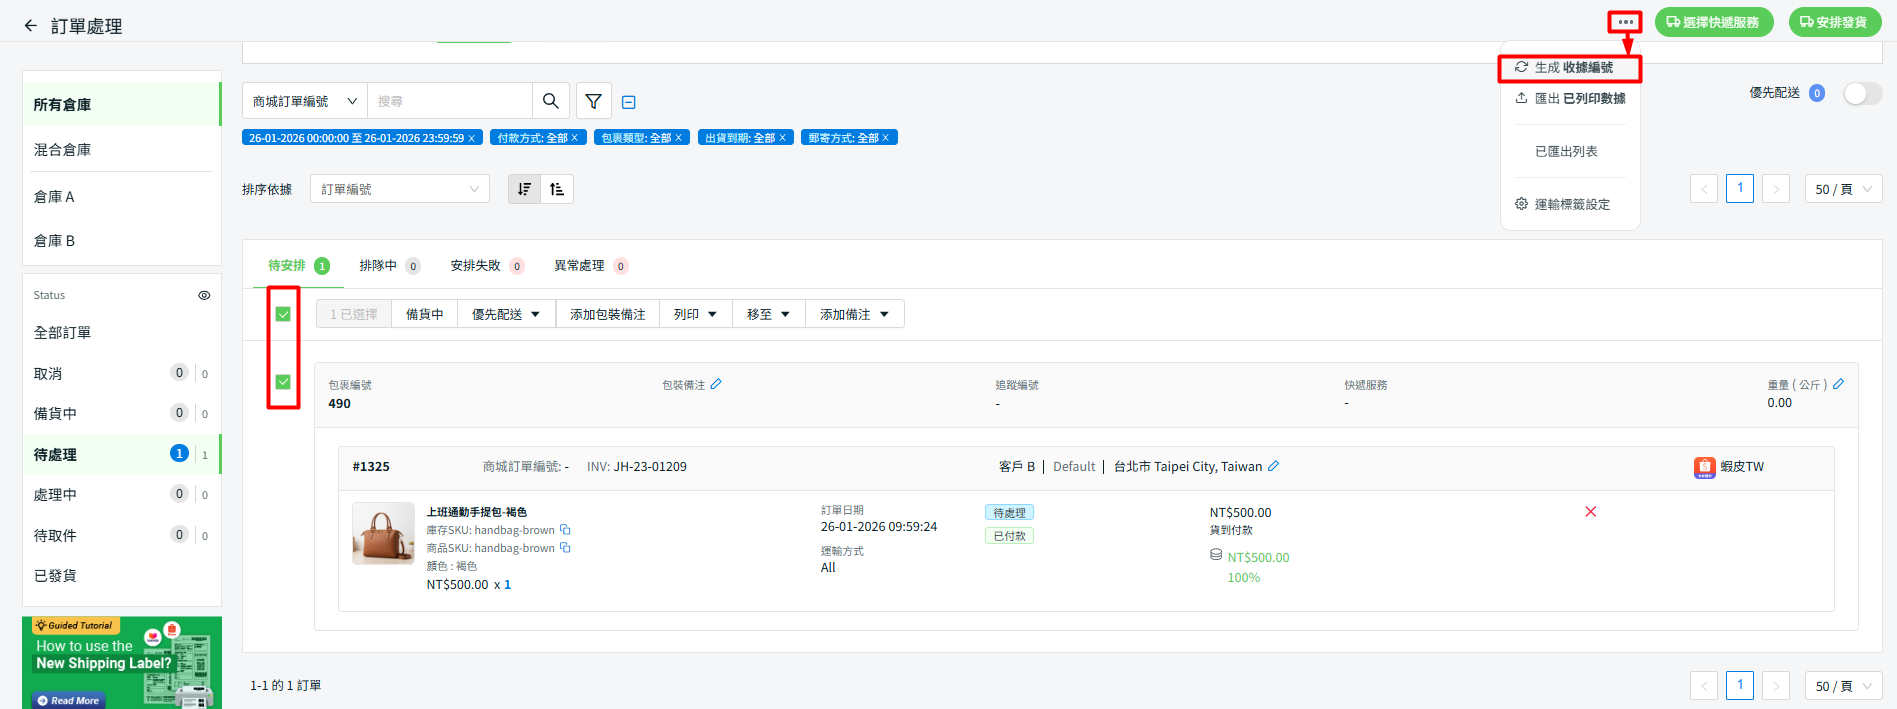Click the search magnifier icon
Screen dimensions: 1897x709
pyautogui.click(x=550, y=101)
